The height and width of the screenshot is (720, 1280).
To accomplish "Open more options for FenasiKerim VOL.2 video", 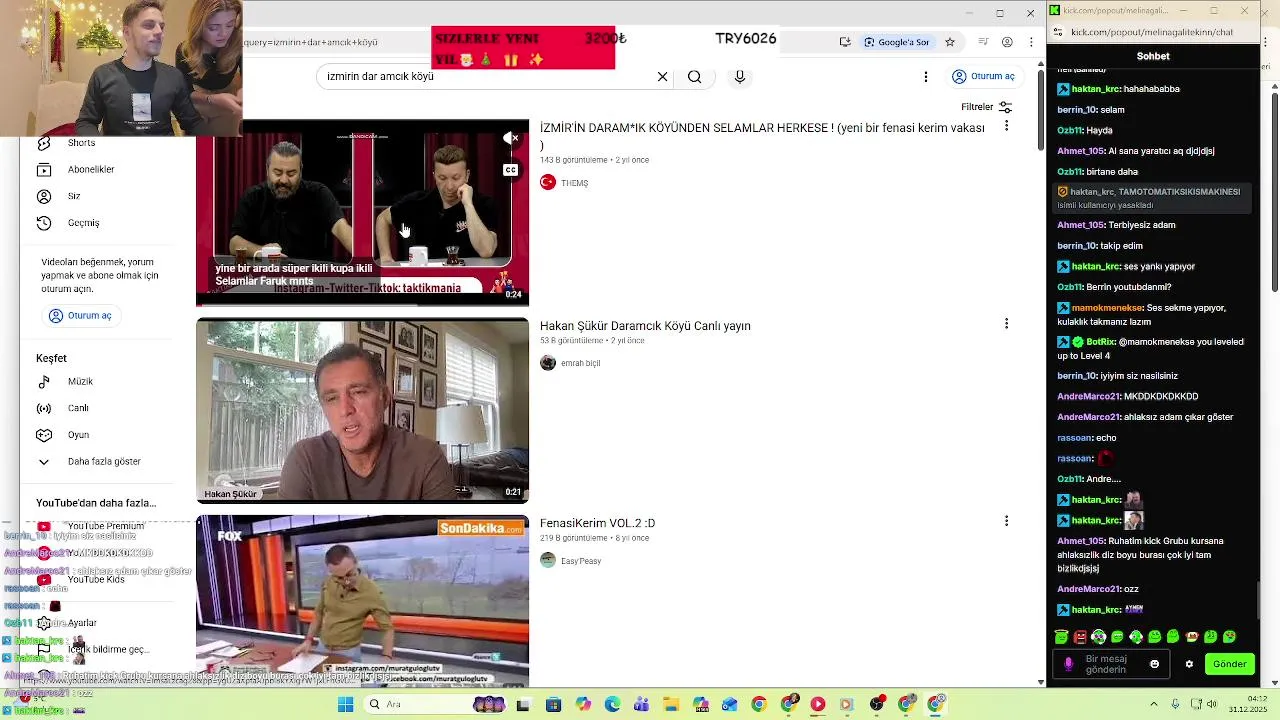I will (x=1006, y=521).
